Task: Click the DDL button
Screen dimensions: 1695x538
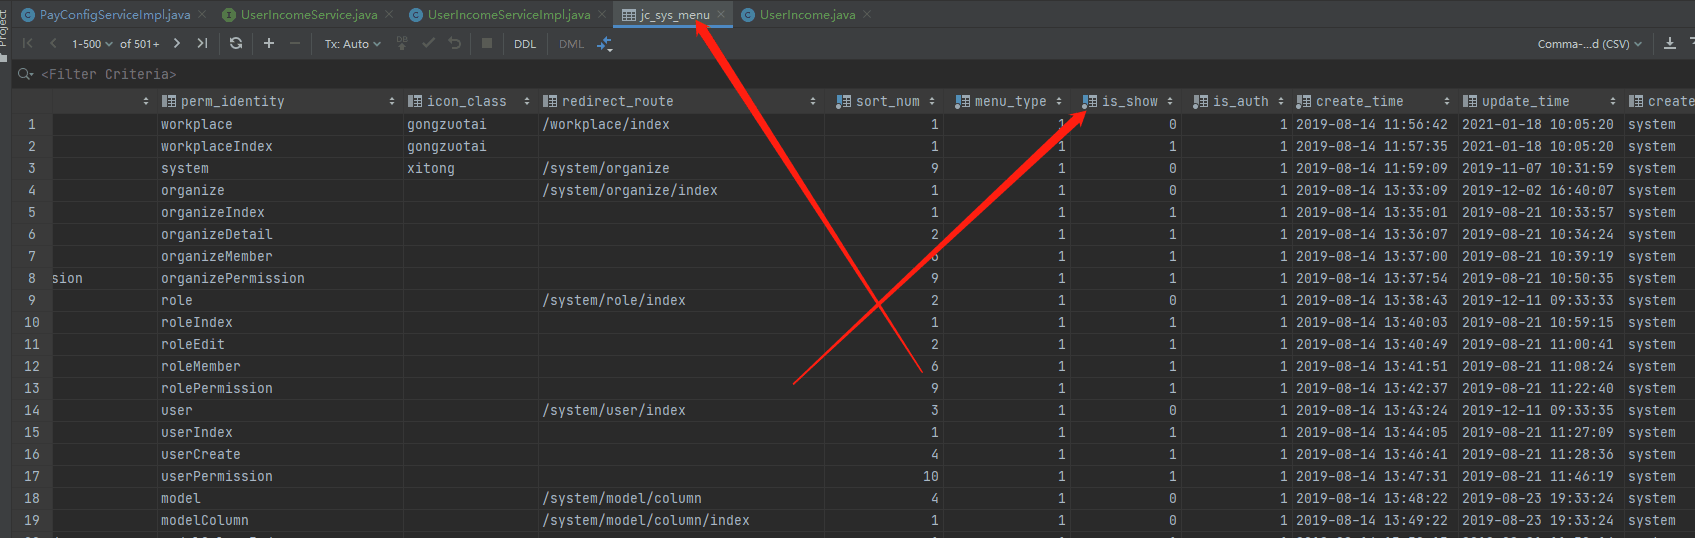Action: point(525,44)
